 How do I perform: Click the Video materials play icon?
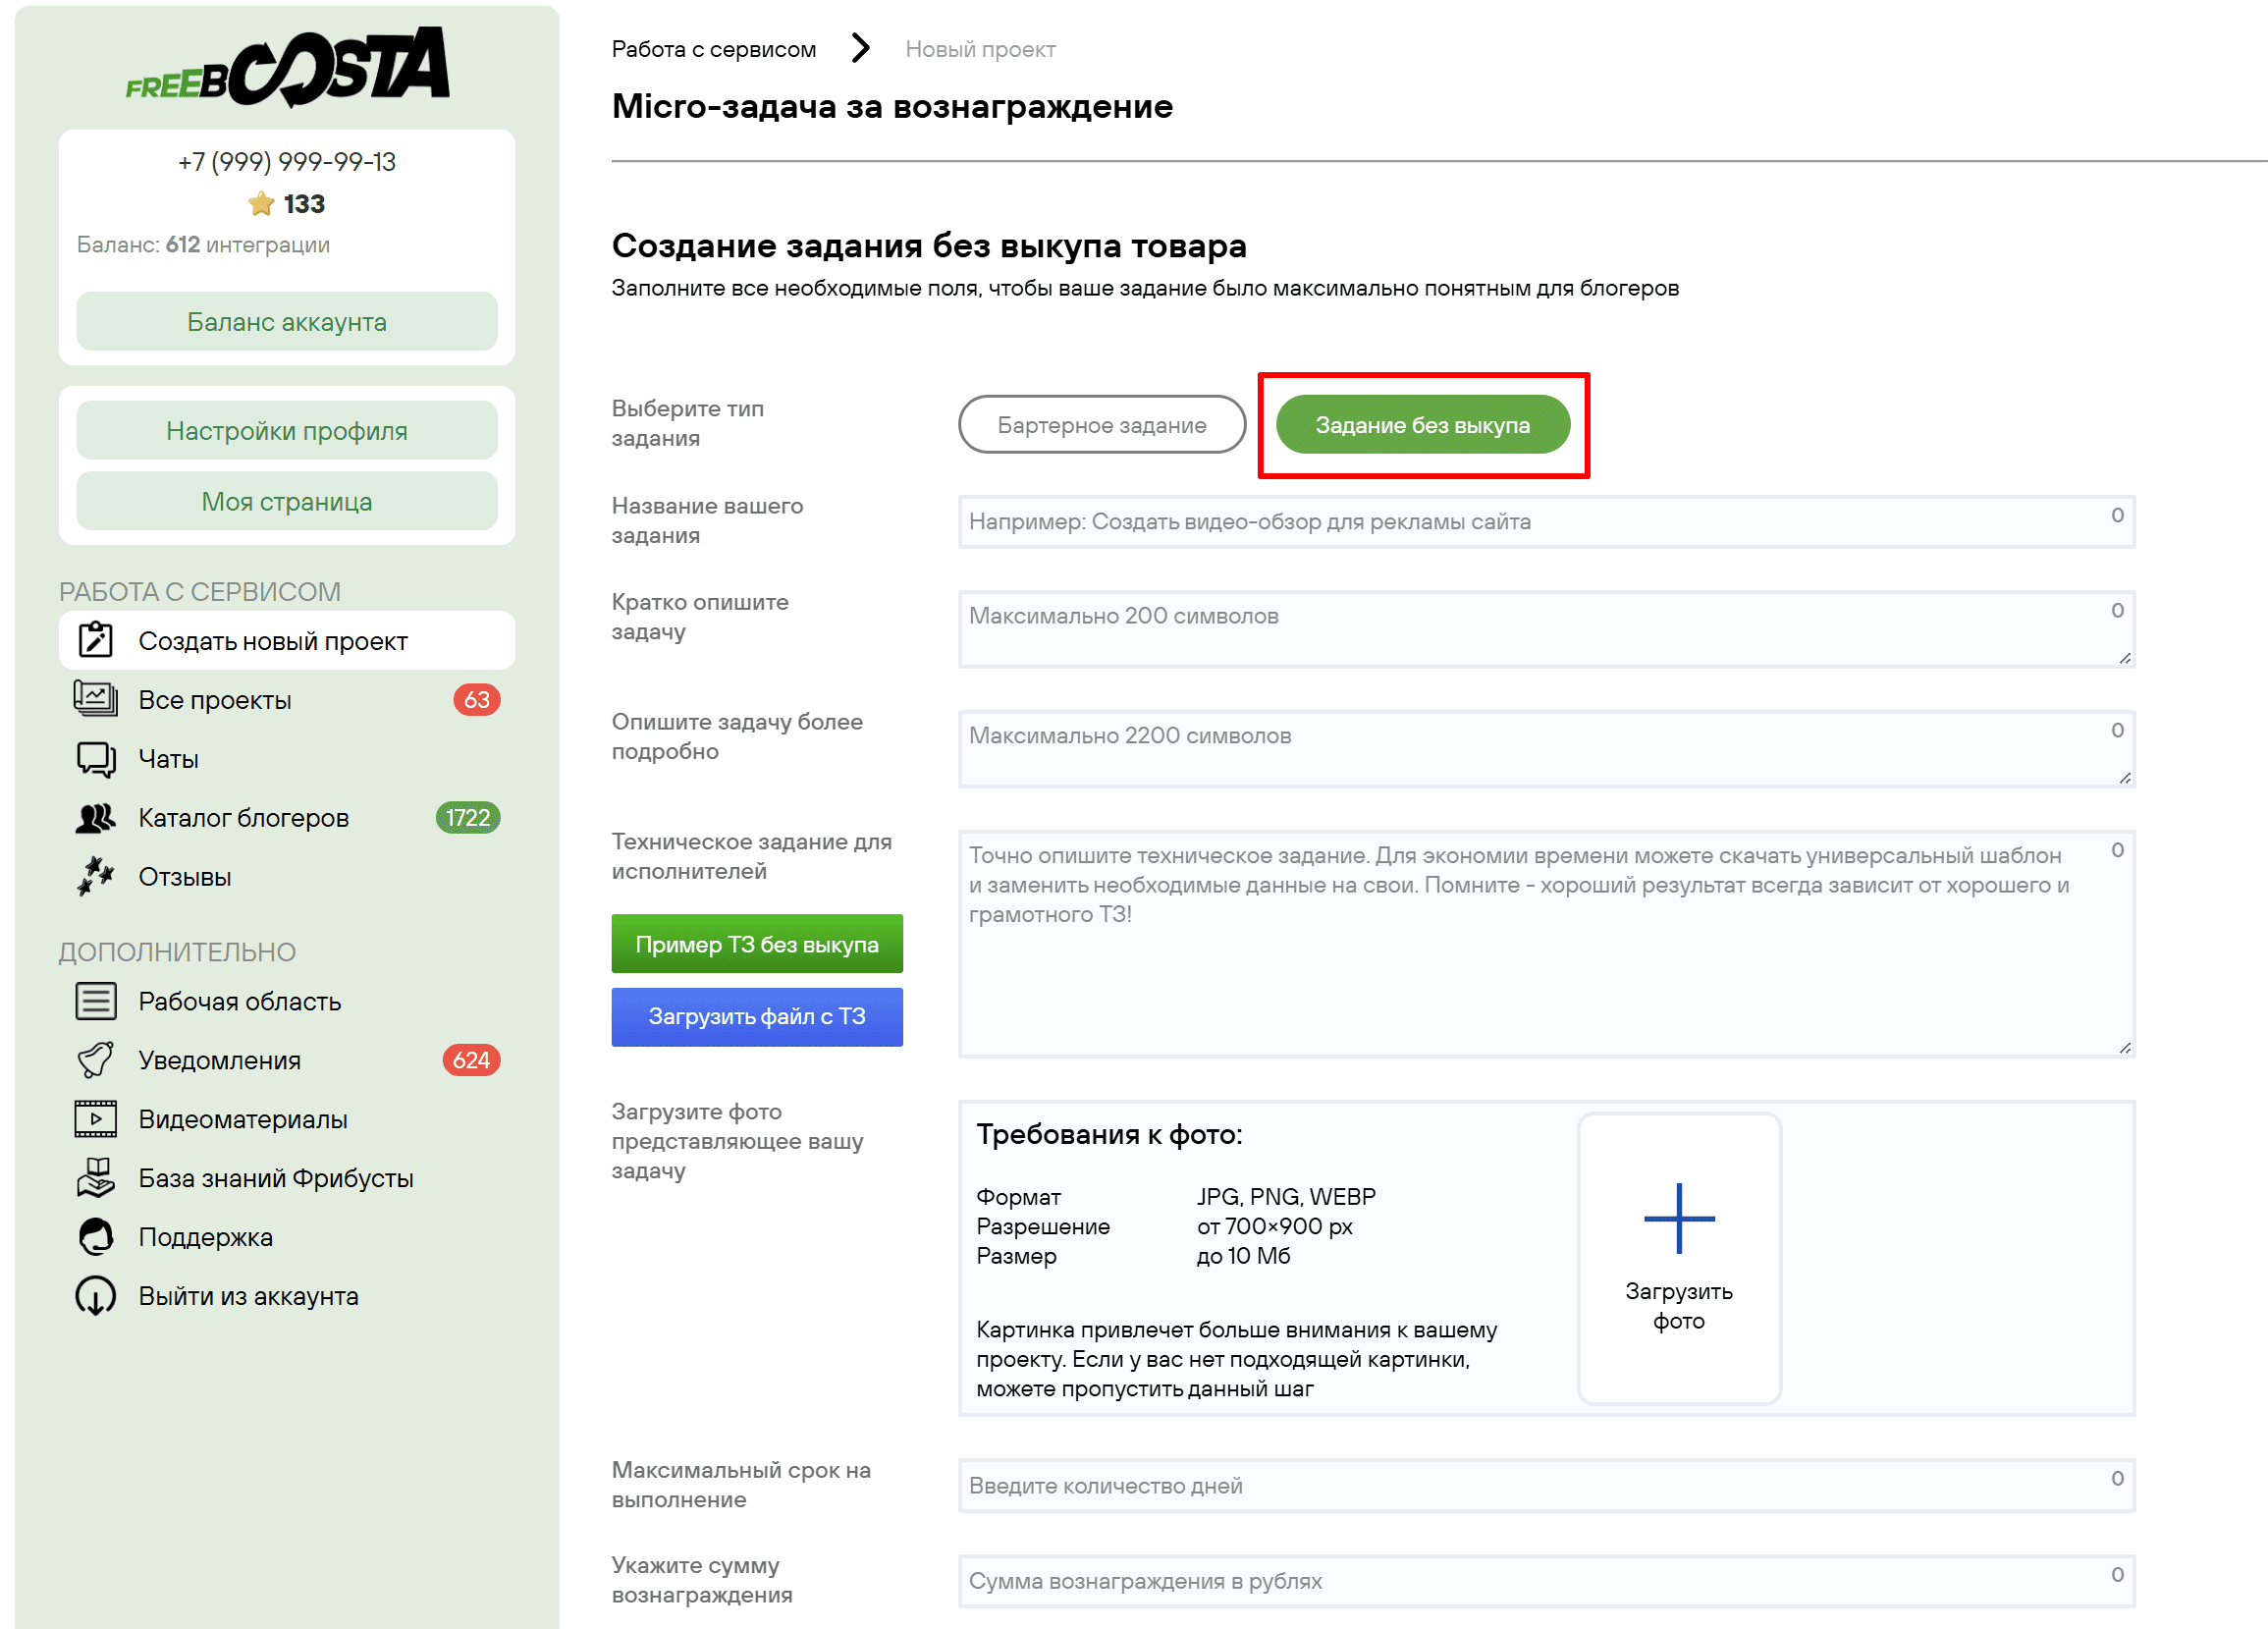(x=96, y=1118)
